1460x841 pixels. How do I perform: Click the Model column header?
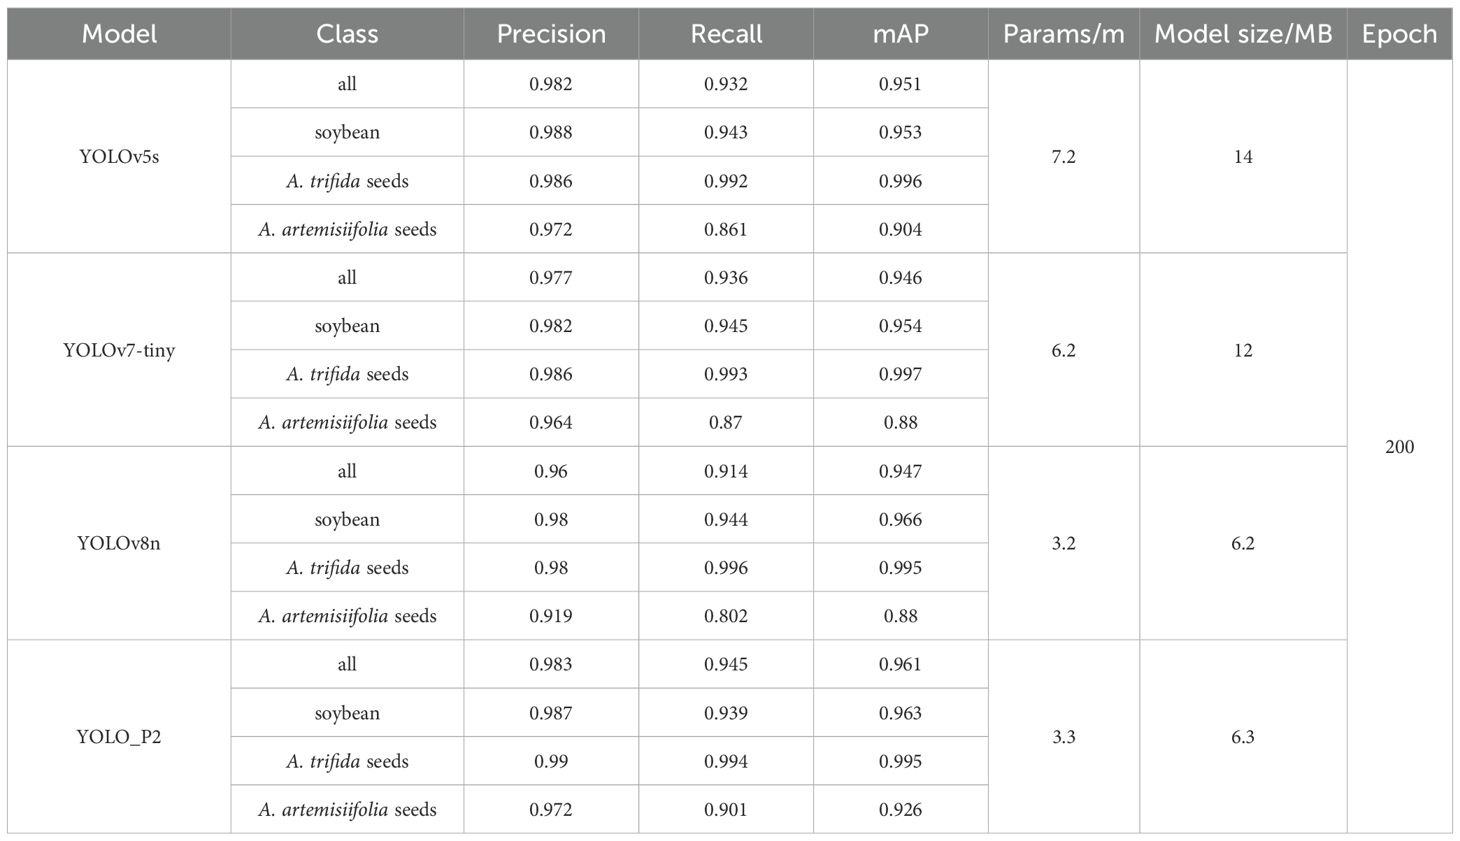[119, 34]
